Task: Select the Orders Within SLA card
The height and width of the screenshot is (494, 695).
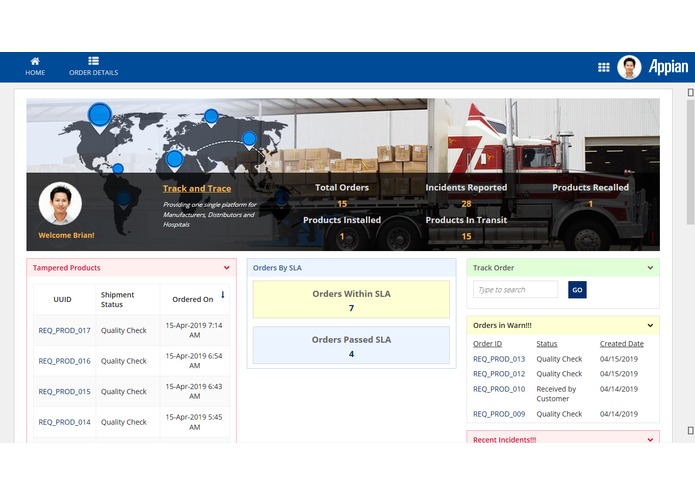Action: coord(351,300)
